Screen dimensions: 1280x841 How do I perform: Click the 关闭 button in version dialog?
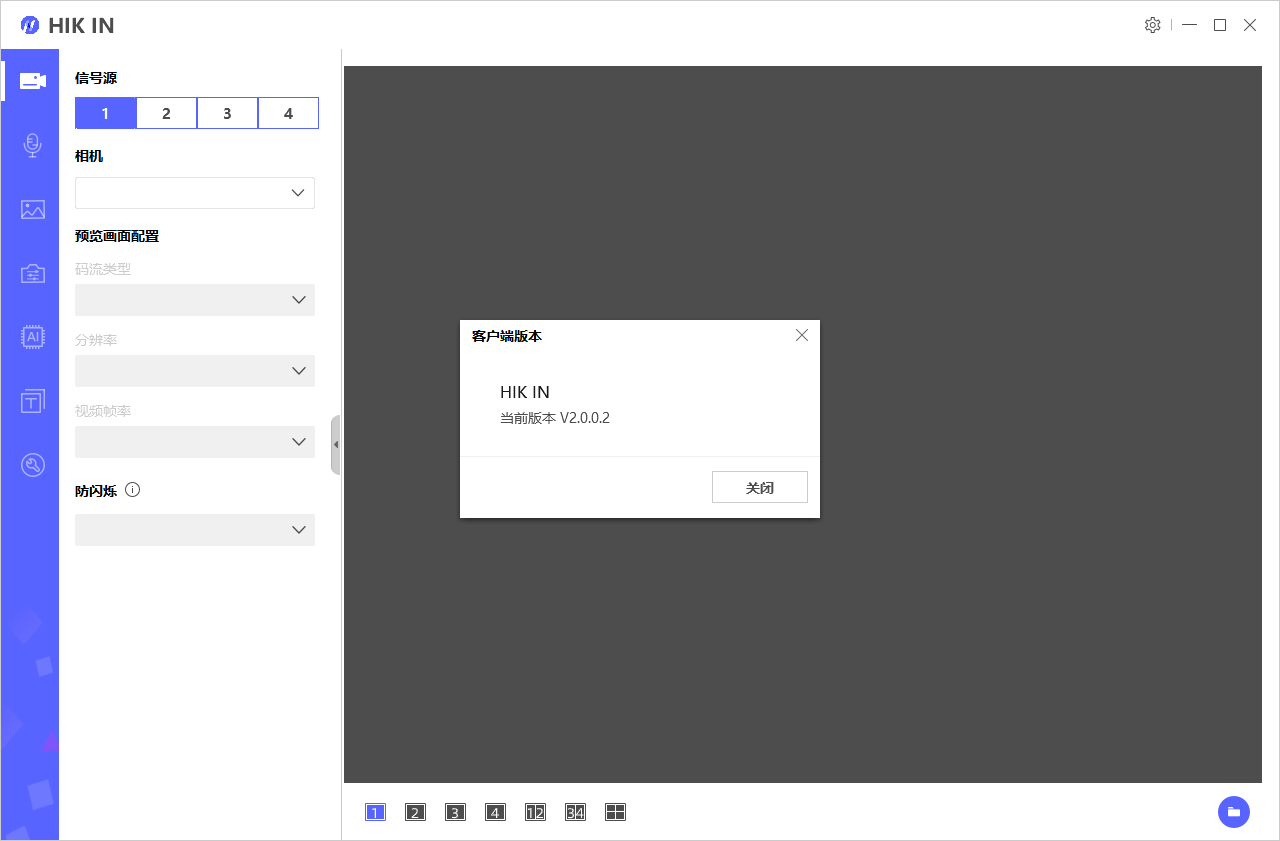point(760,487)
